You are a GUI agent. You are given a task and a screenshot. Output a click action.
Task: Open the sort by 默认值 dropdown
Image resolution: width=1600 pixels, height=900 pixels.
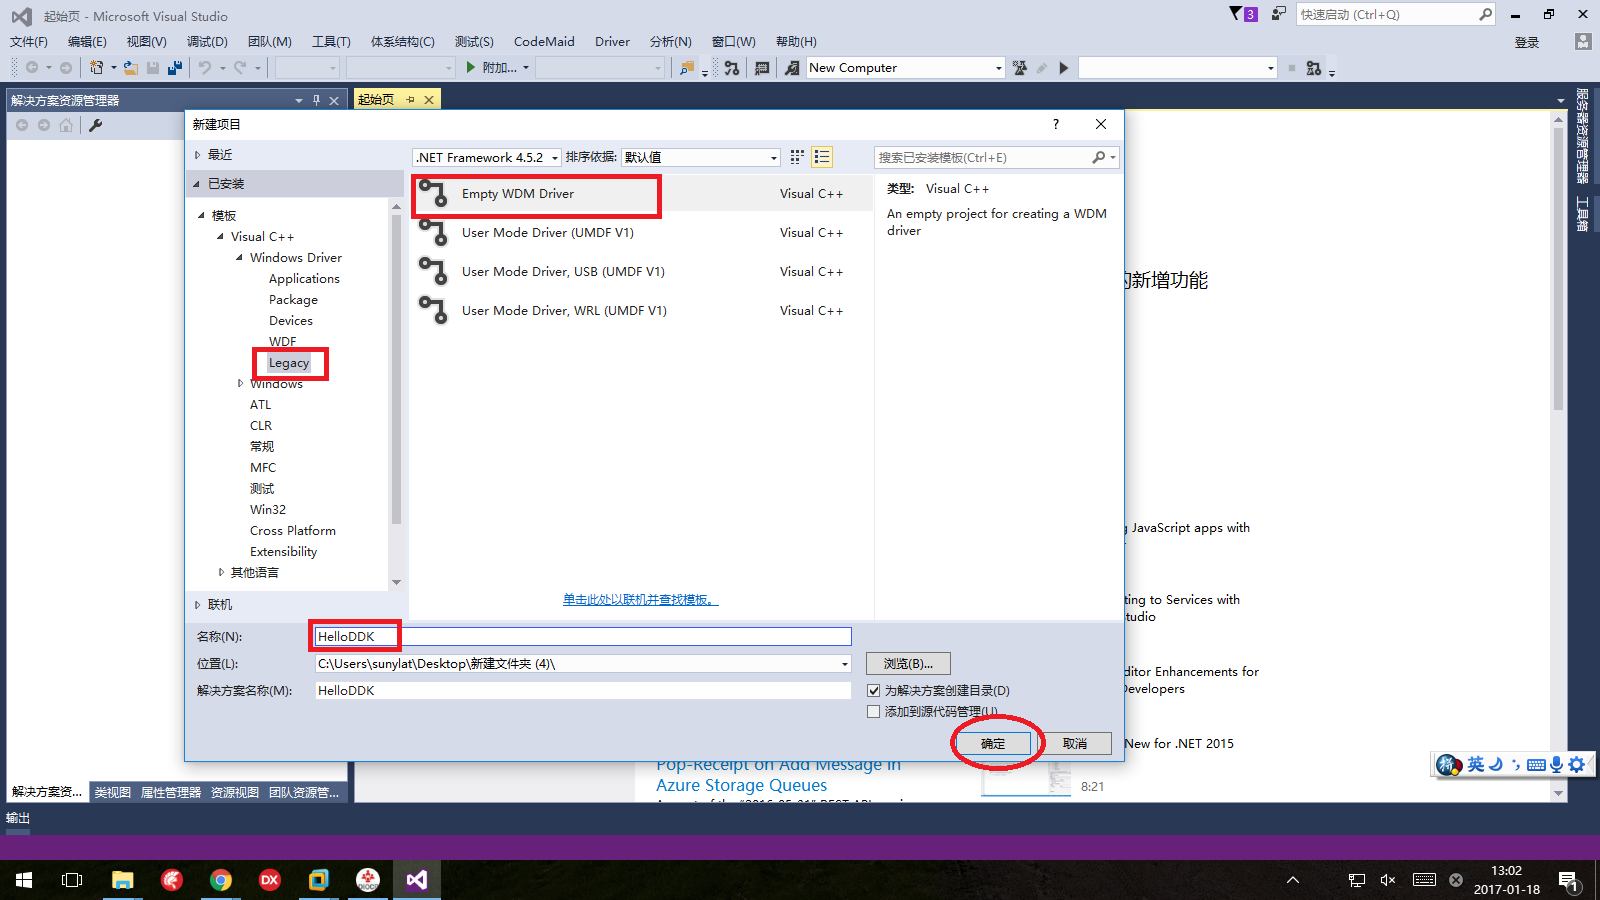pyautogui.click(x=700, y=157)
